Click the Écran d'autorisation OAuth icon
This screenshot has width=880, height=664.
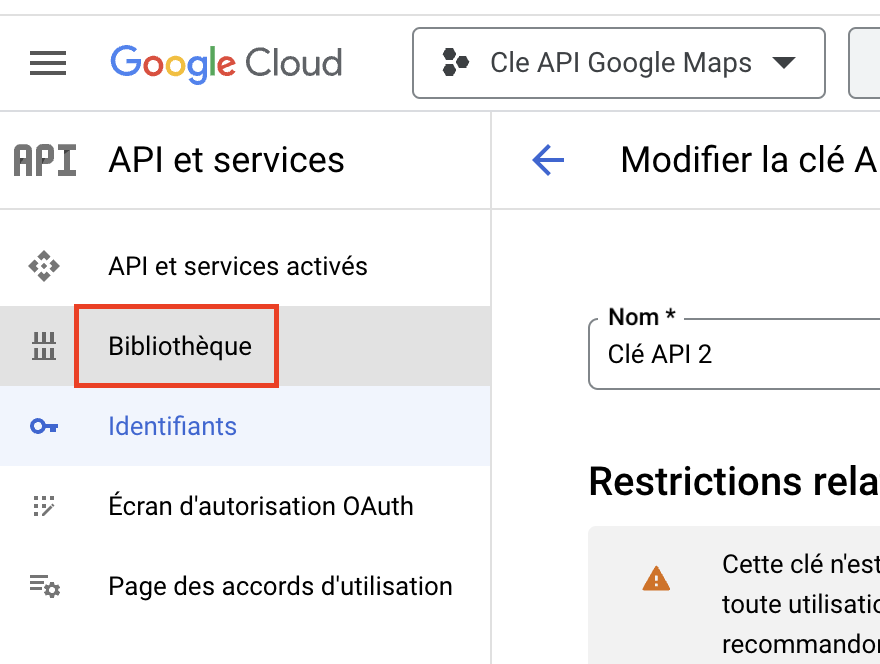pyautogui.click(x=44, y=506)
